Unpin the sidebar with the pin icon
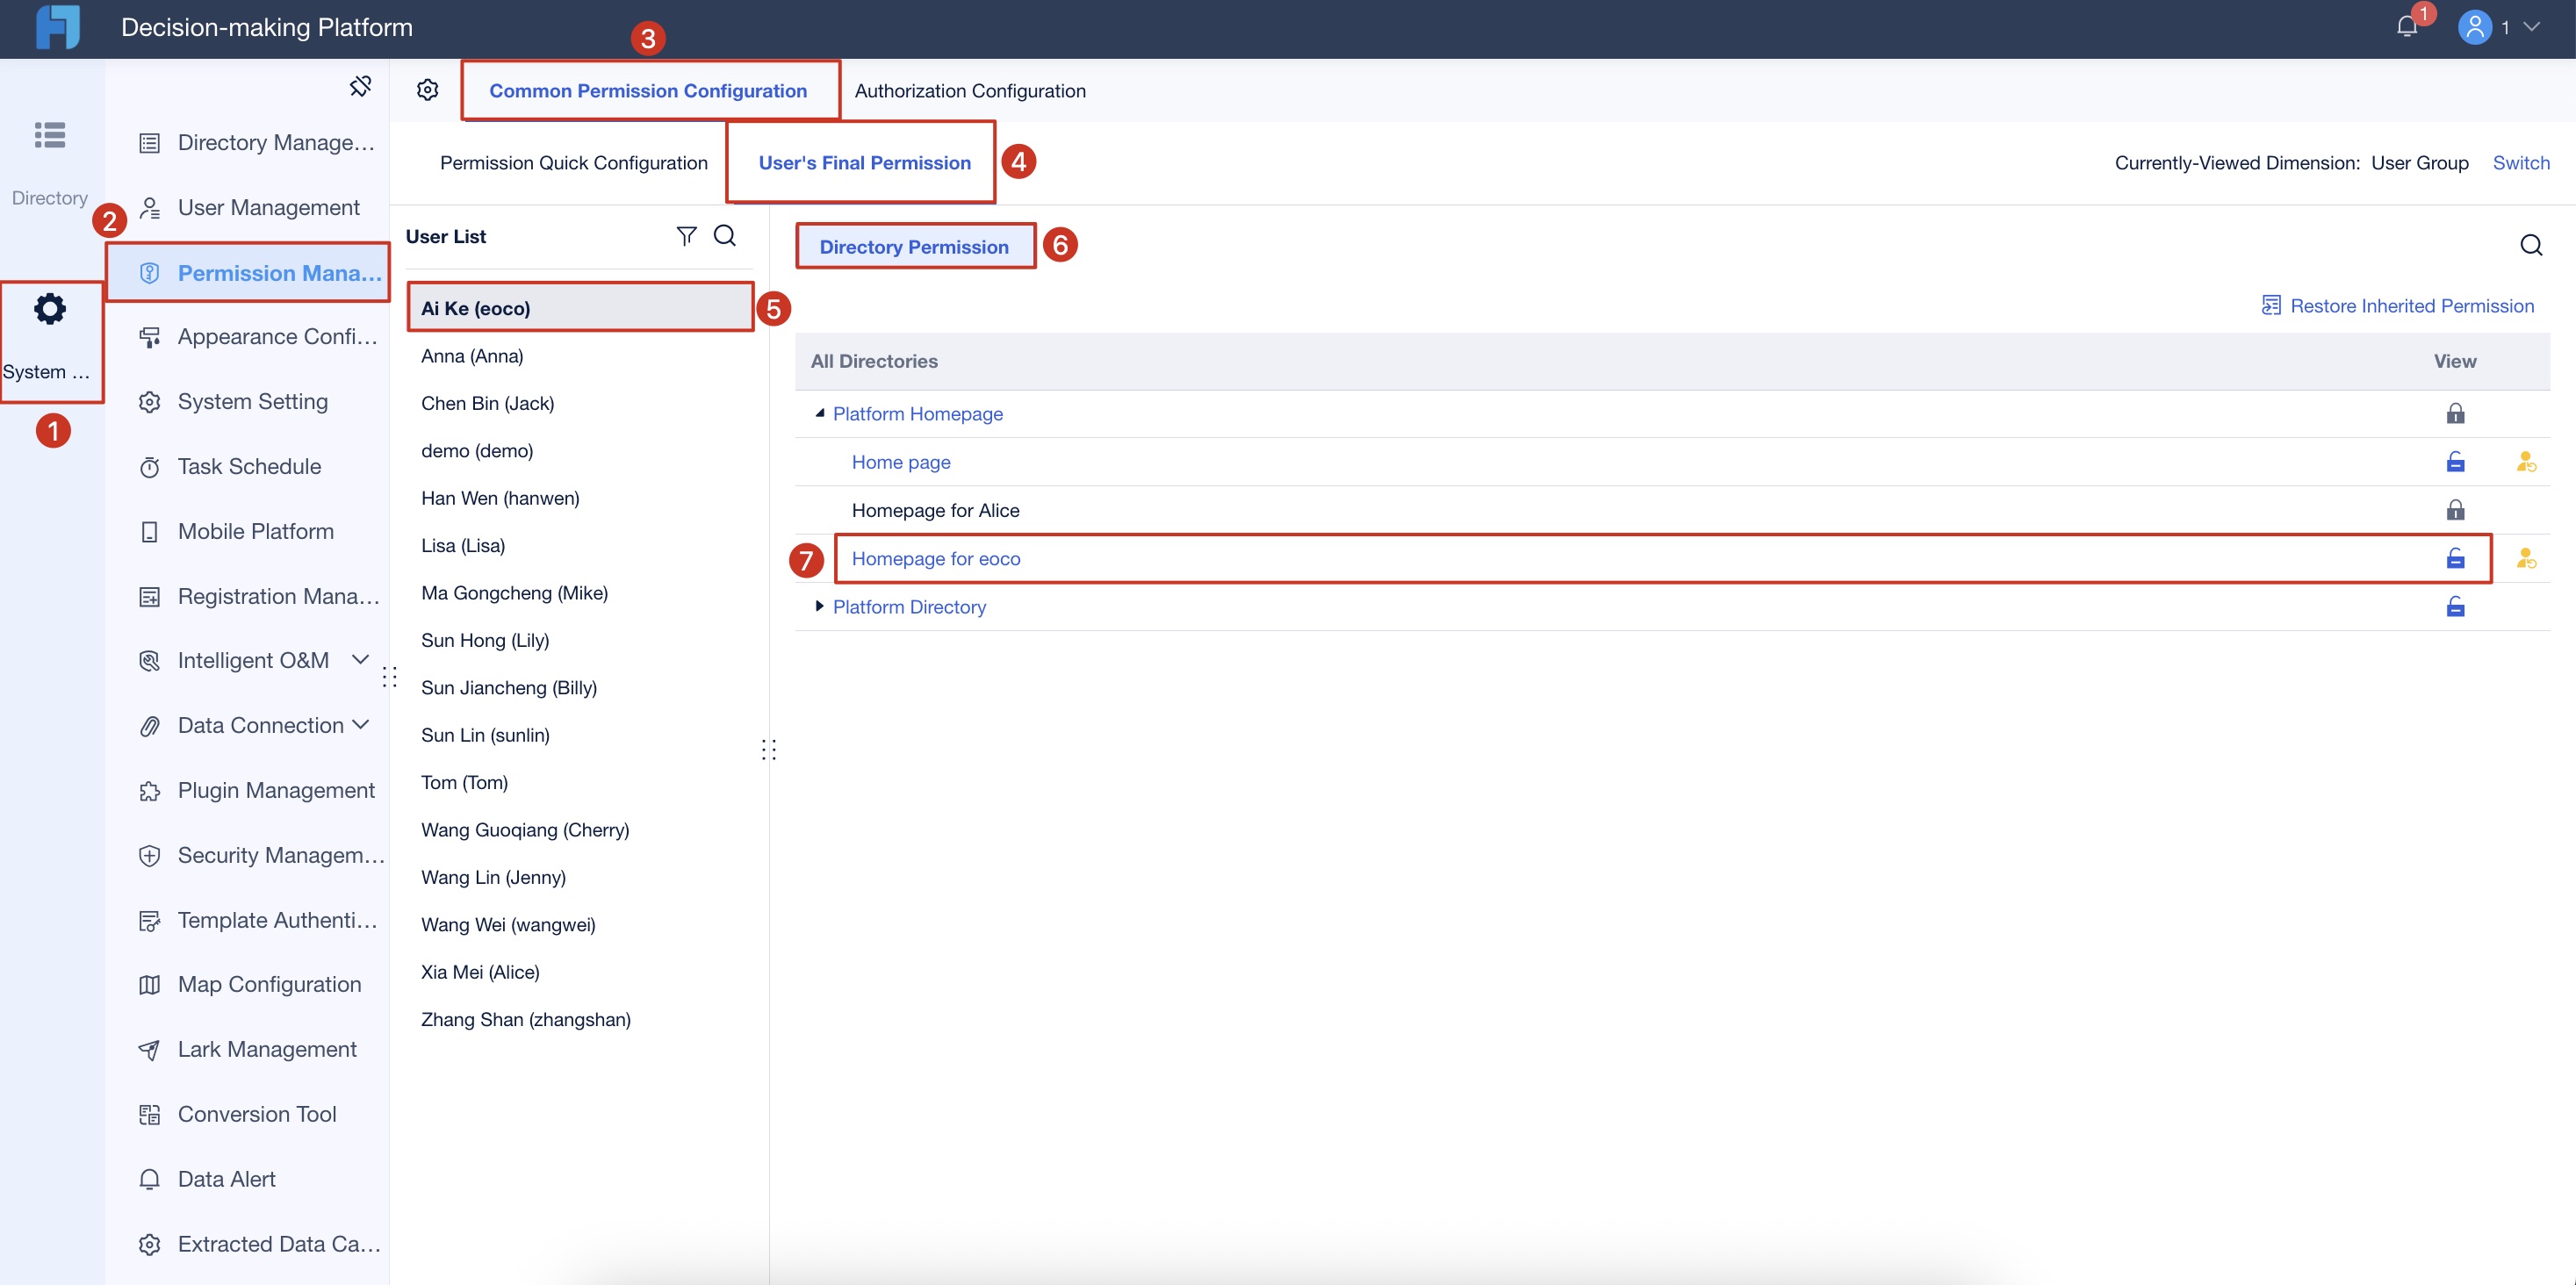 [x=360, y=86]
